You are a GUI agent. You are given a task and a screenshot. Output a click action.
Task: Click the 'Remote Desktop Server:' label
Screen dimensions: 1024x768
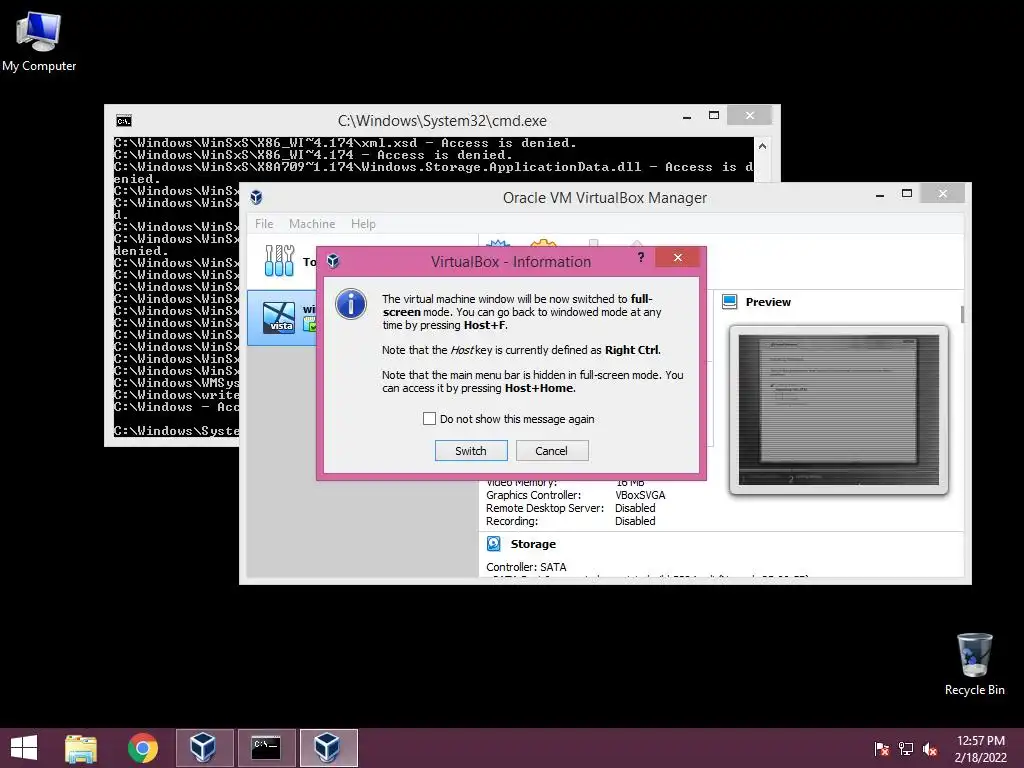(x=545, y=508)
